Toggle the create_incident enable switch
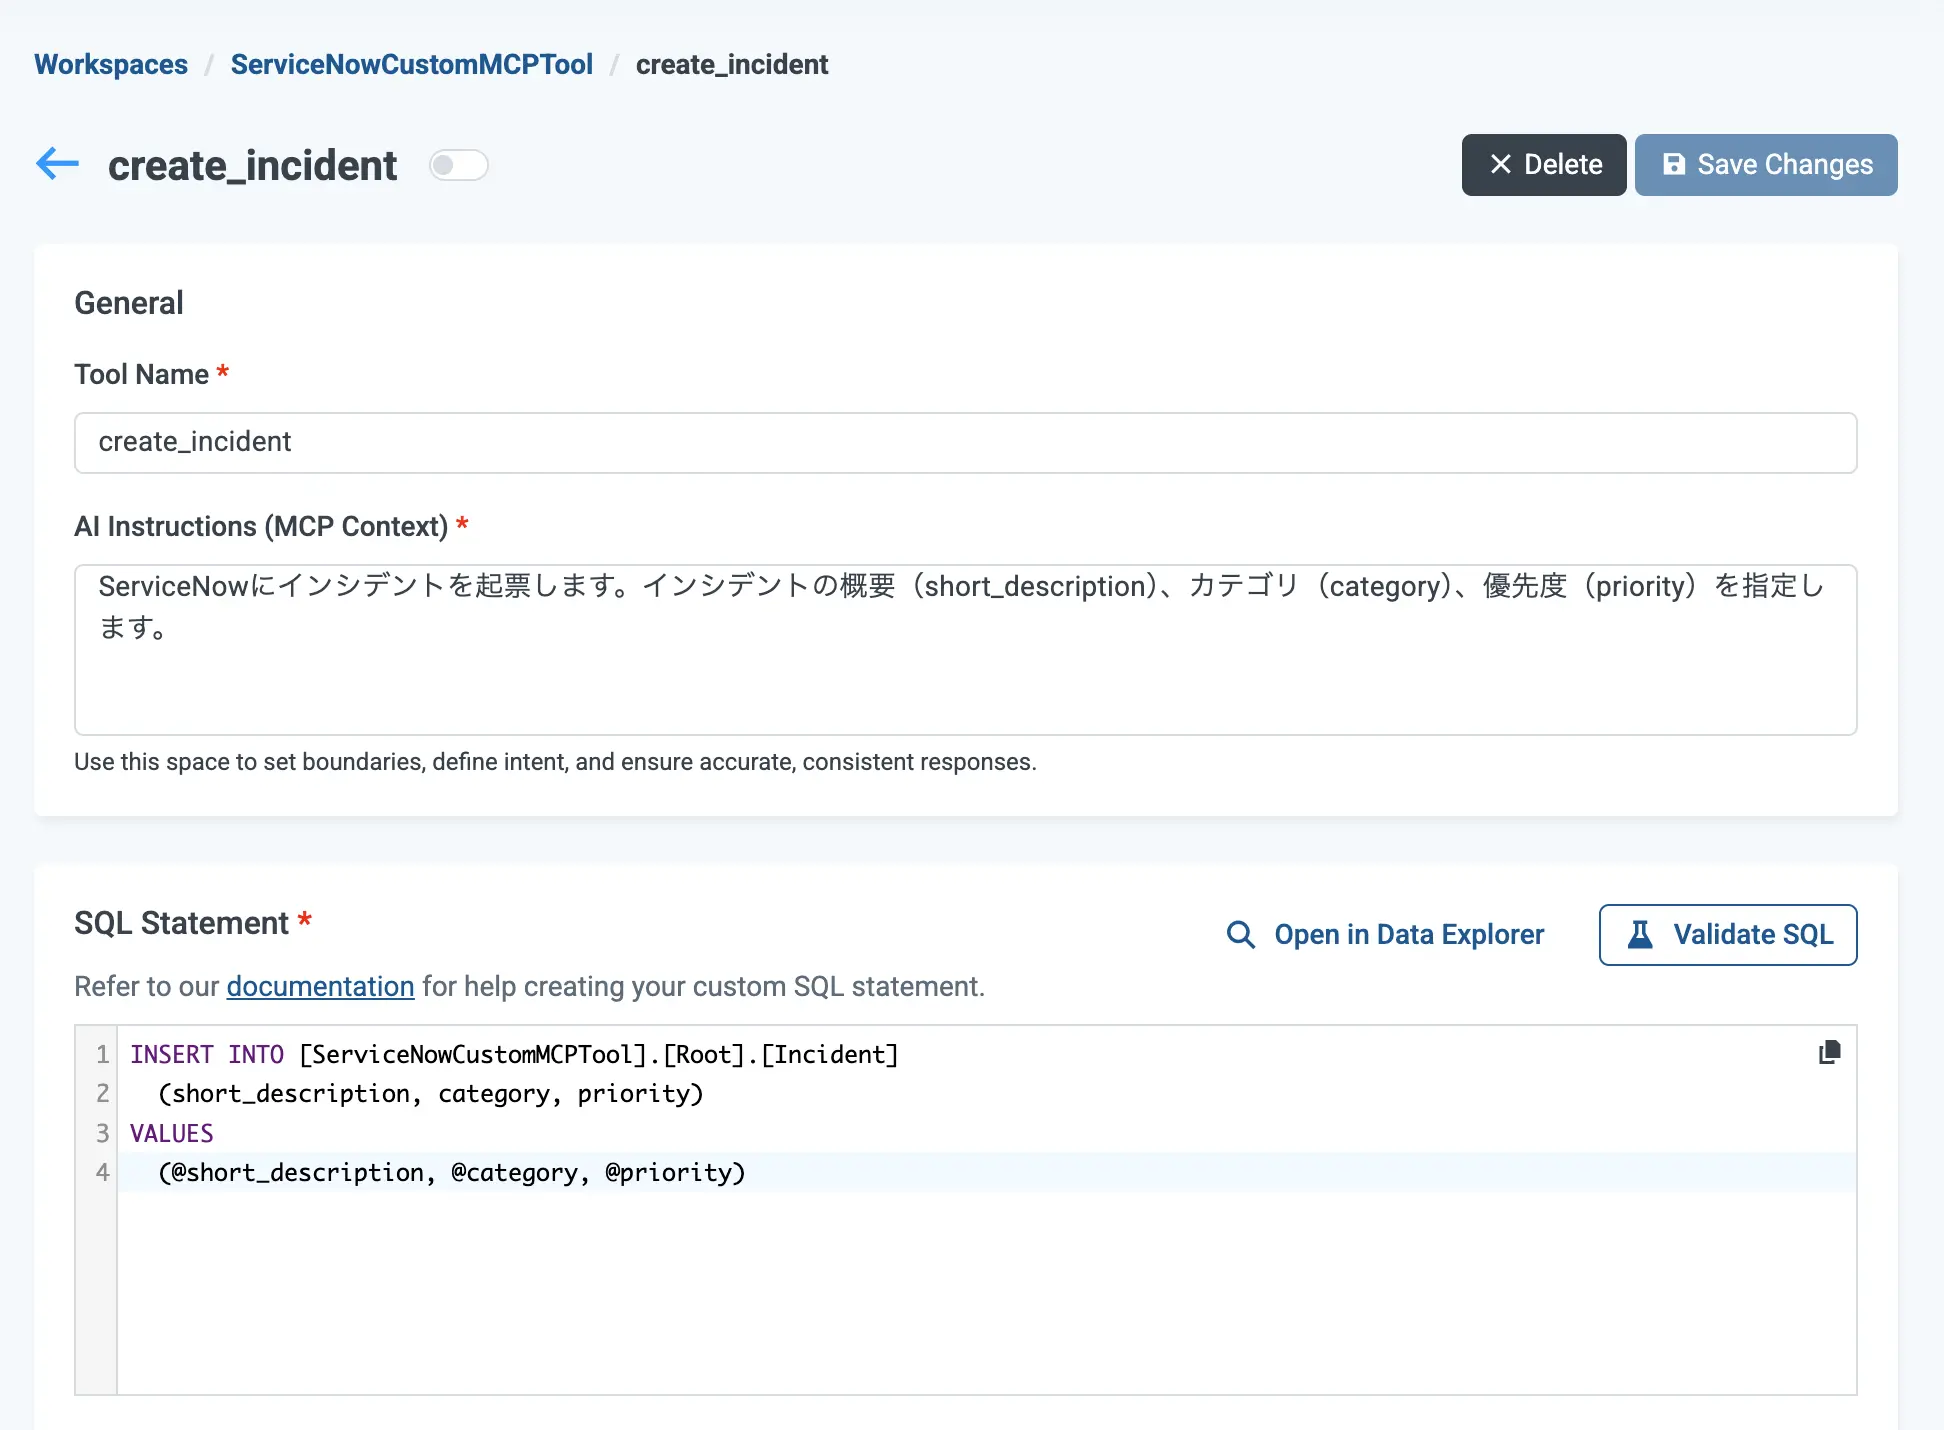 pos(458,165)
